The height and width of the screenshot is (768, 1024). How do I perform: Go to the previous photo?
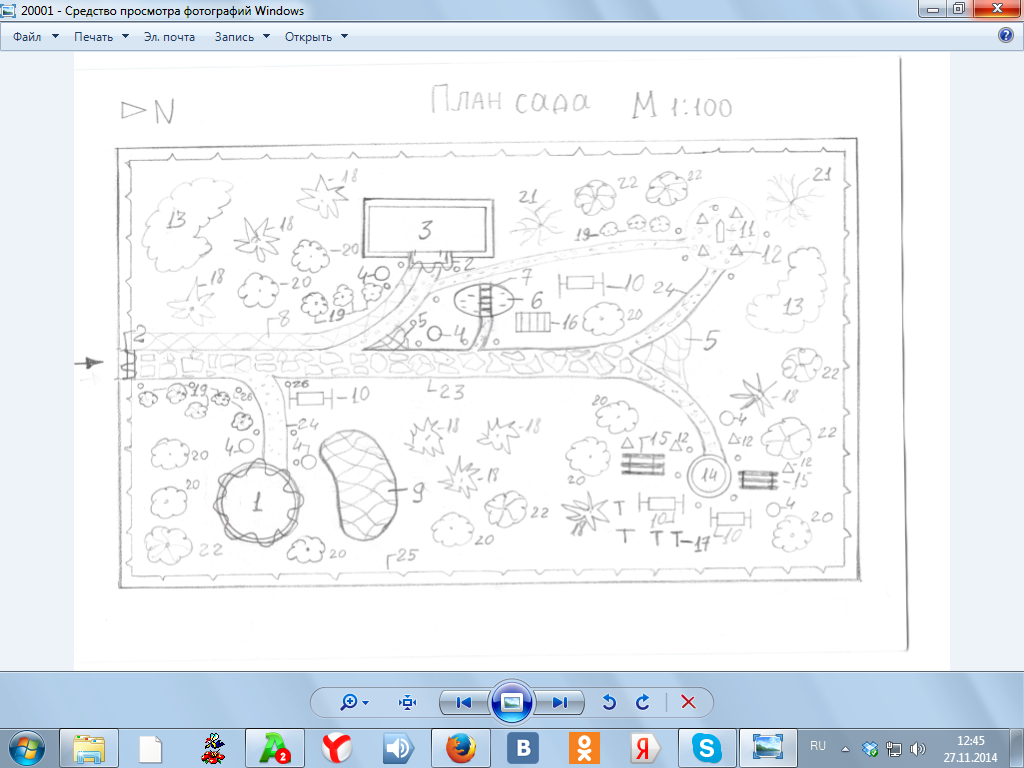463,702
